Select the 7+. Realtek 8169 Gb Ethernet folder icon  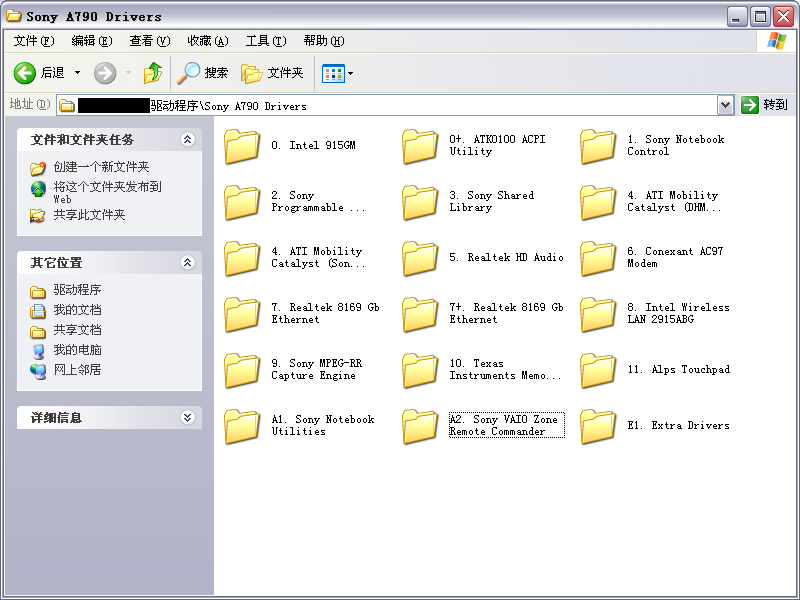pos(420,314)
